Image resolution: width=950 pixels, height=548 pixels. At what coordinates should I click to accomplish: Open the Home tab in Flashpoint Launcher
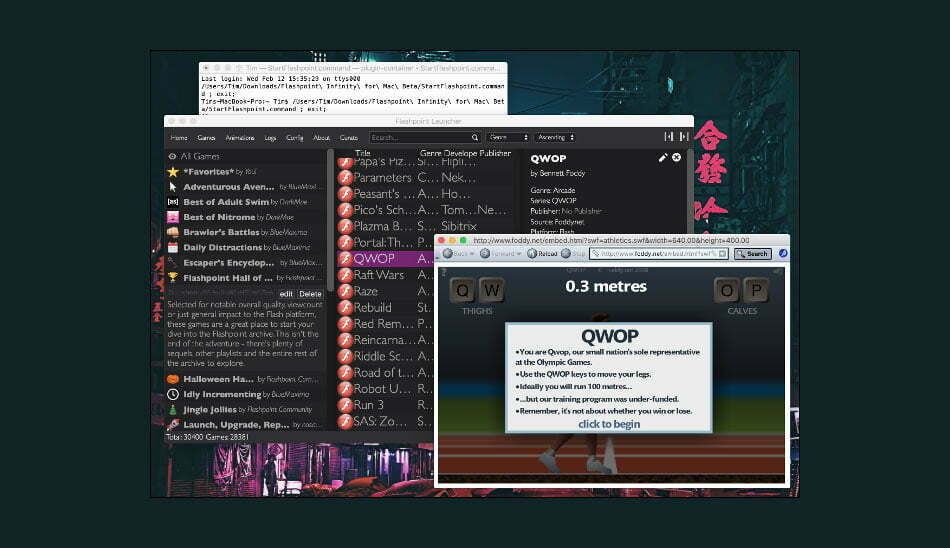click(x=179, y=138)
